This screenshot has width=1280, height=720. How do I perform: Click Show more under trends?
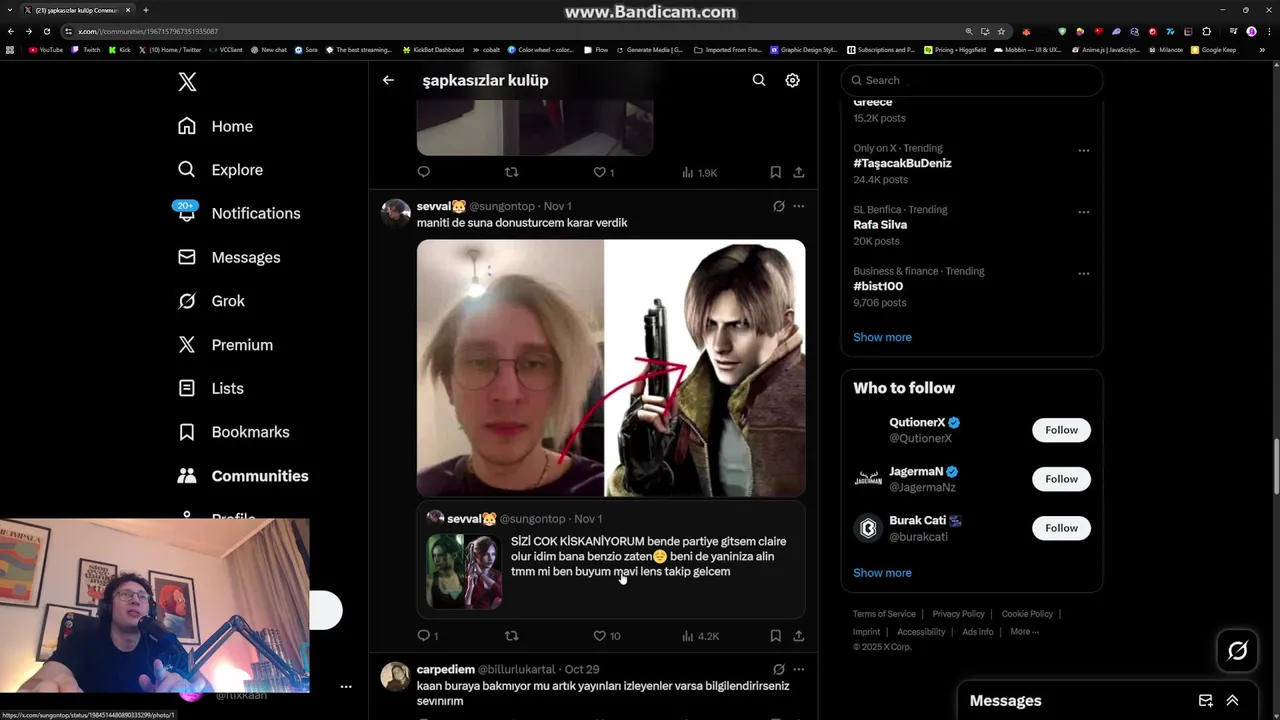[x=882, y=337]
